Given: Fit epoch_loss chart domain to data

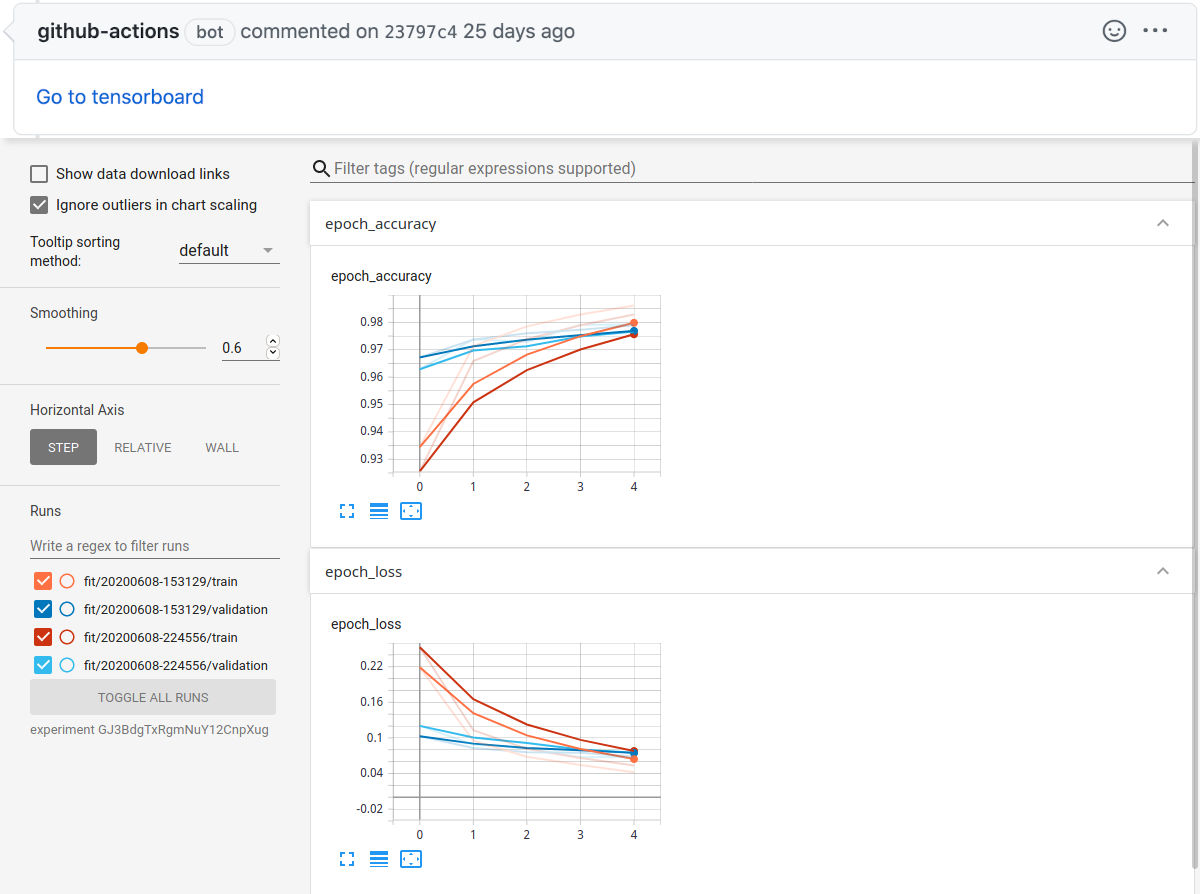Looking at the screenshot, I should coord(411,859).
